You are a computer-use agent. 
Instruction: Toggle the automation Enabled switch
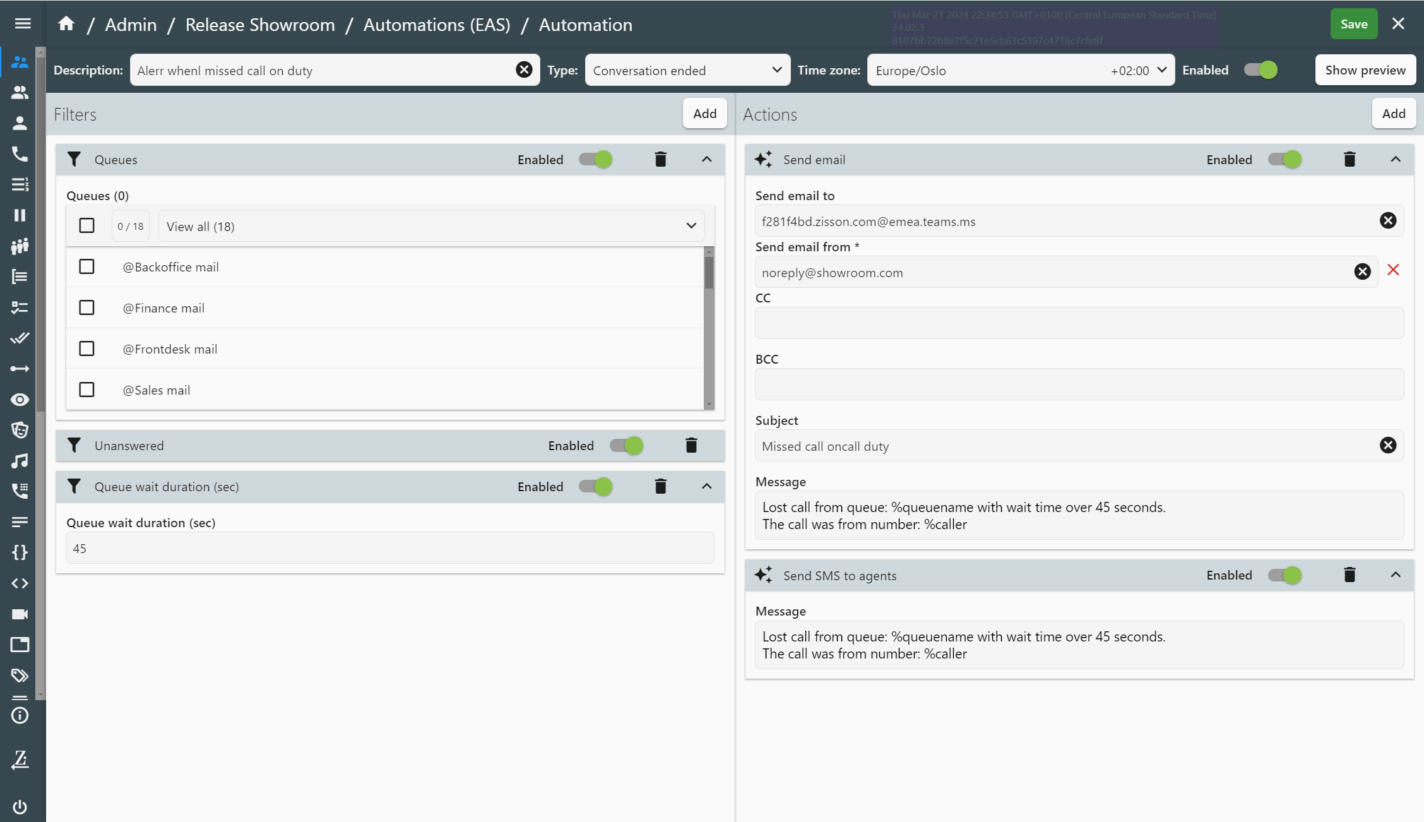click(1261, 70)
